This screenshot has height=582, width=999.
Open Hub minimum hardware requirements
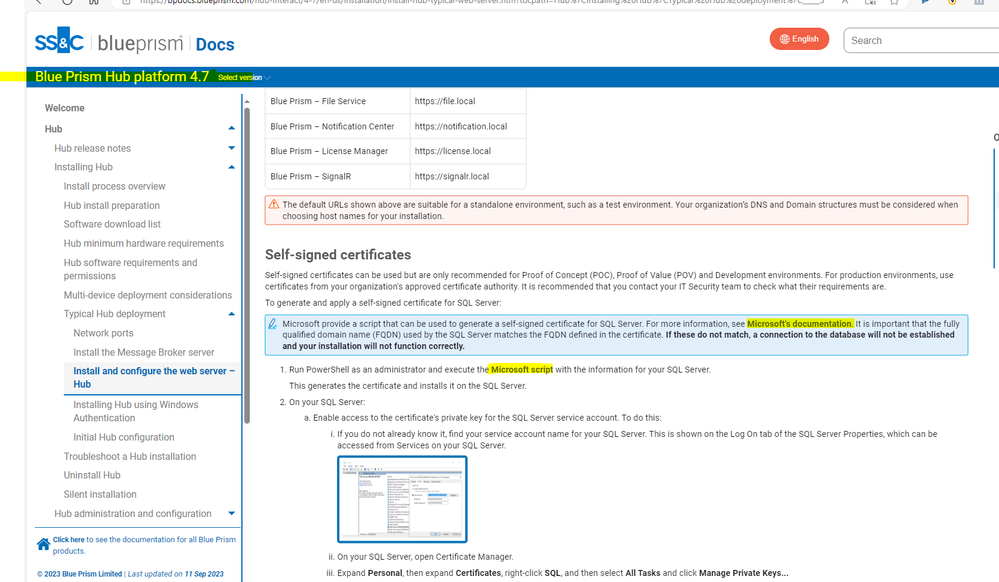pyautogui.click(x=143, y=243)
